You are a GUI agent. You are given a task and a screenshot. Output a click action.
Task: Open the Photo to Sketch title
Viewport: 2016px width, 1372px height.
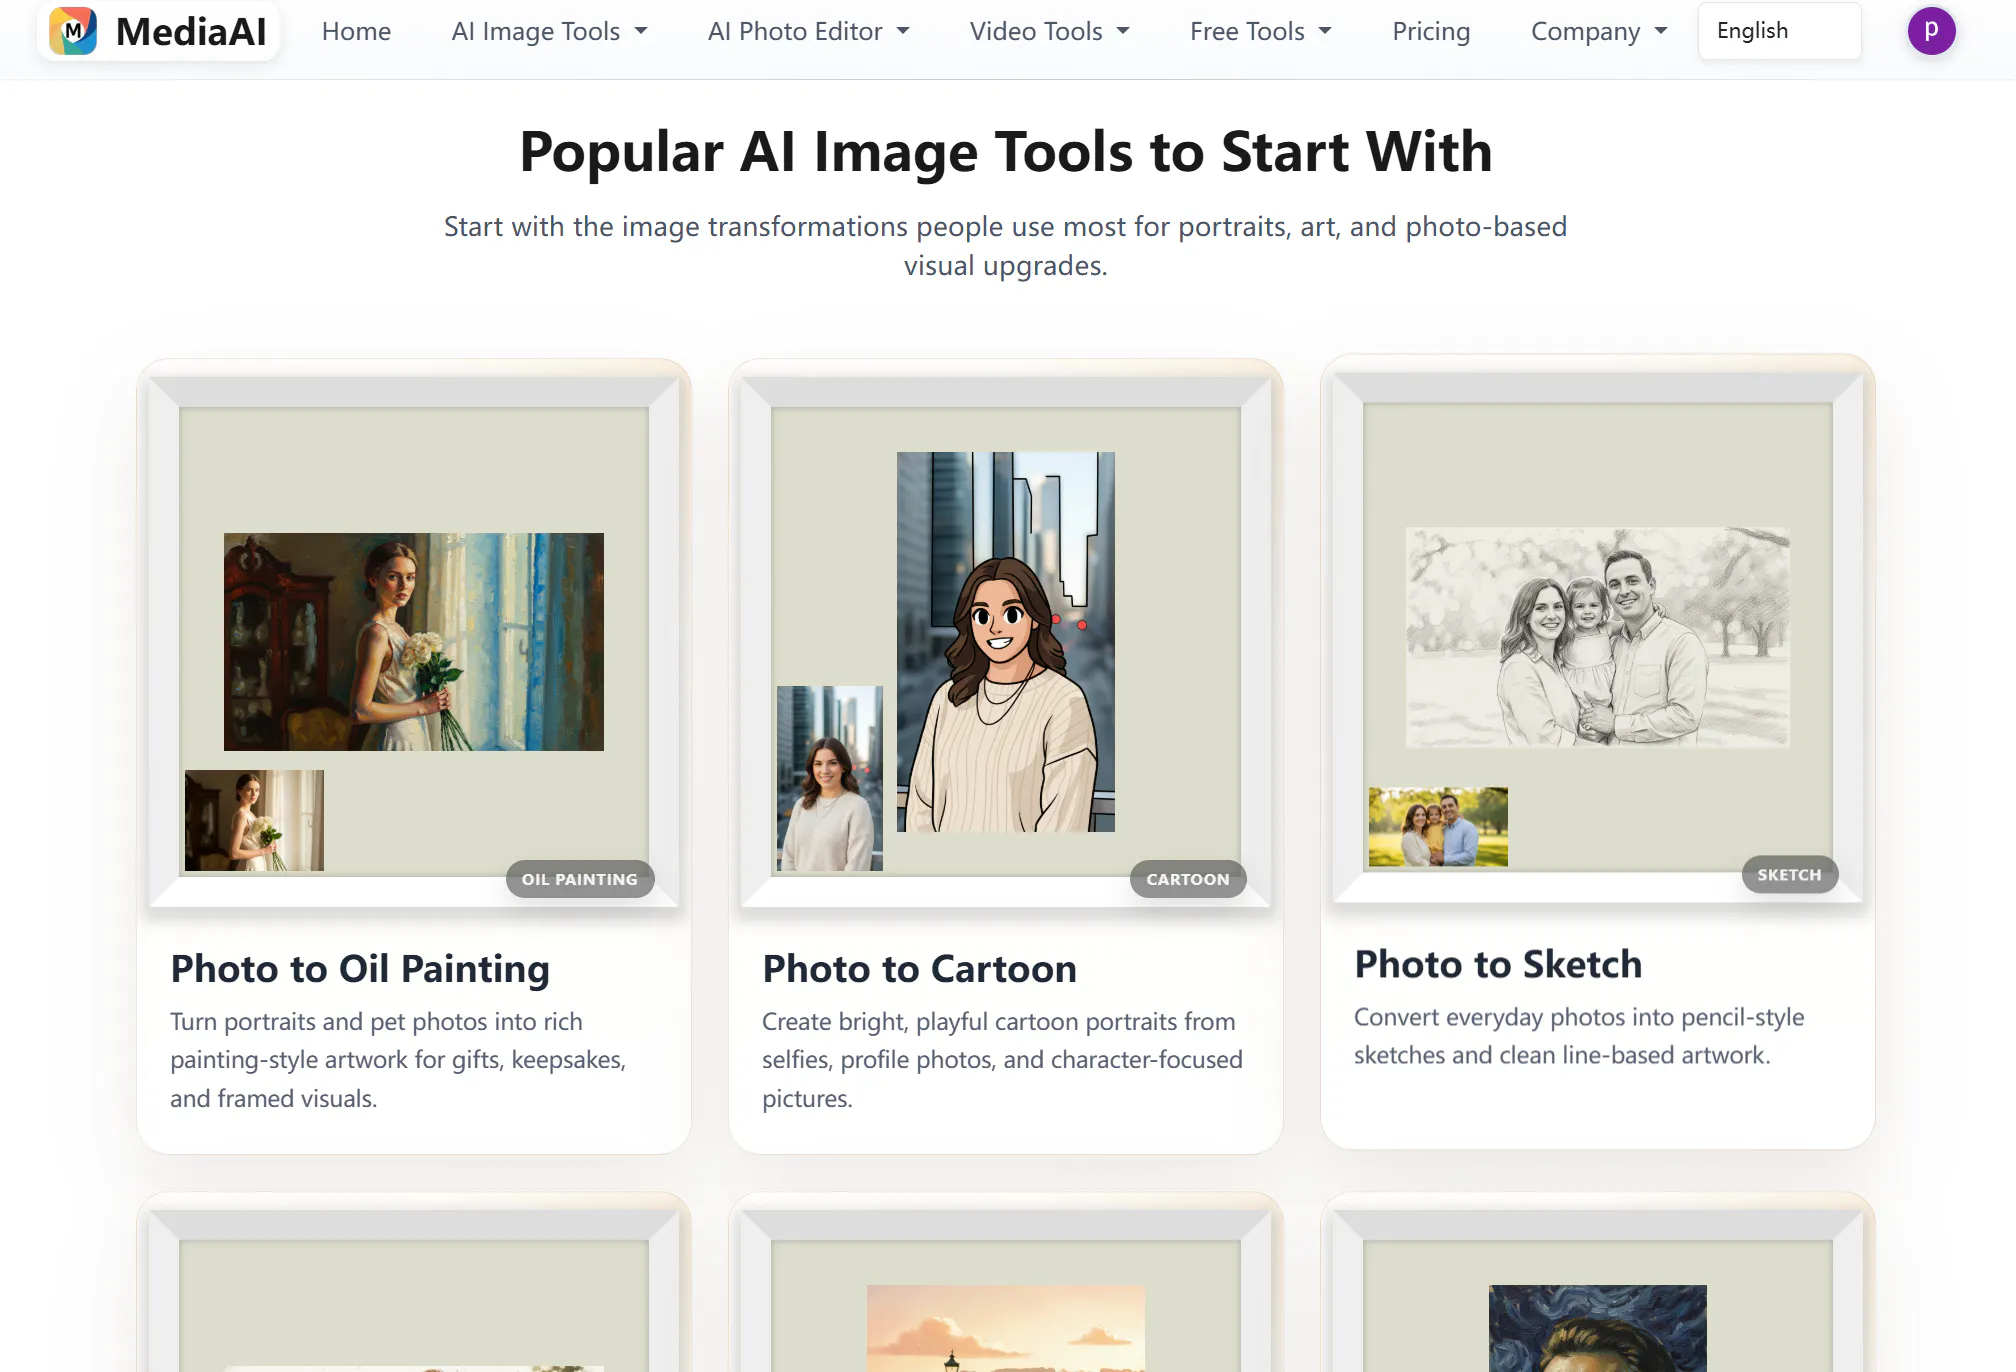[x=1498, y=964]
